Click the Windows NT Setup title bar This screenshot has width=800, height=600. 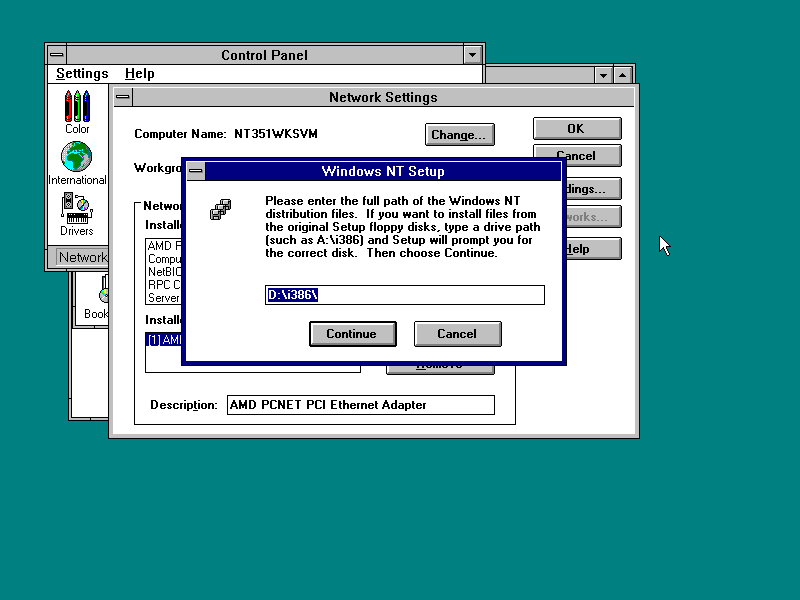pos(383,171)
